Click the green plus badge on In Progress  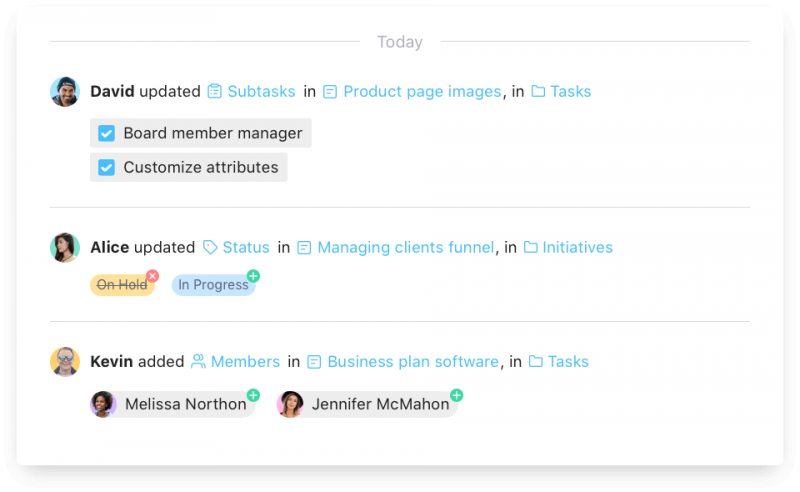click(x=253, y=275)
